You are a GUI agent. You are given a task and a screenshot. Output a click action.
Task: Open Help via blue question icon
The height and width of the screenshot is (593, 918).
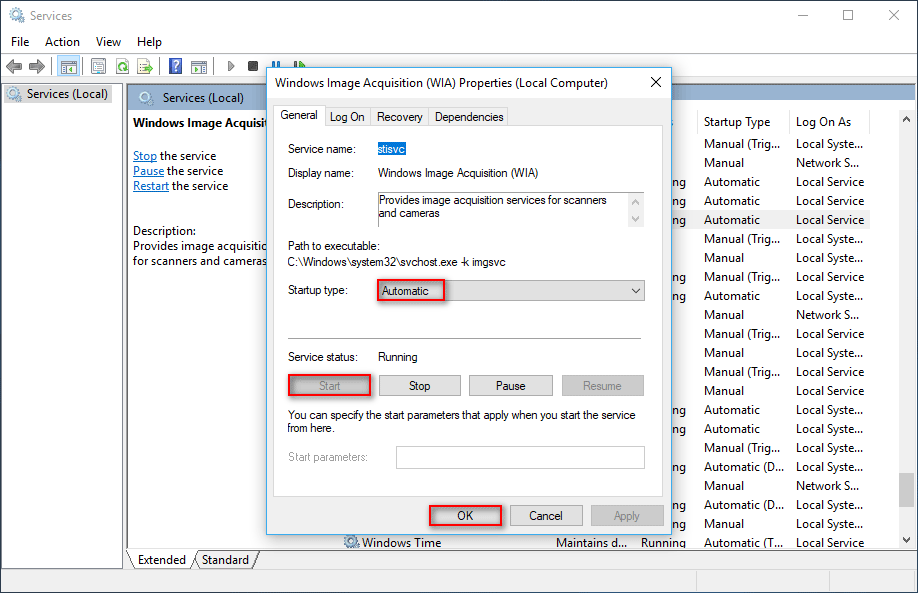pos(175,66)
